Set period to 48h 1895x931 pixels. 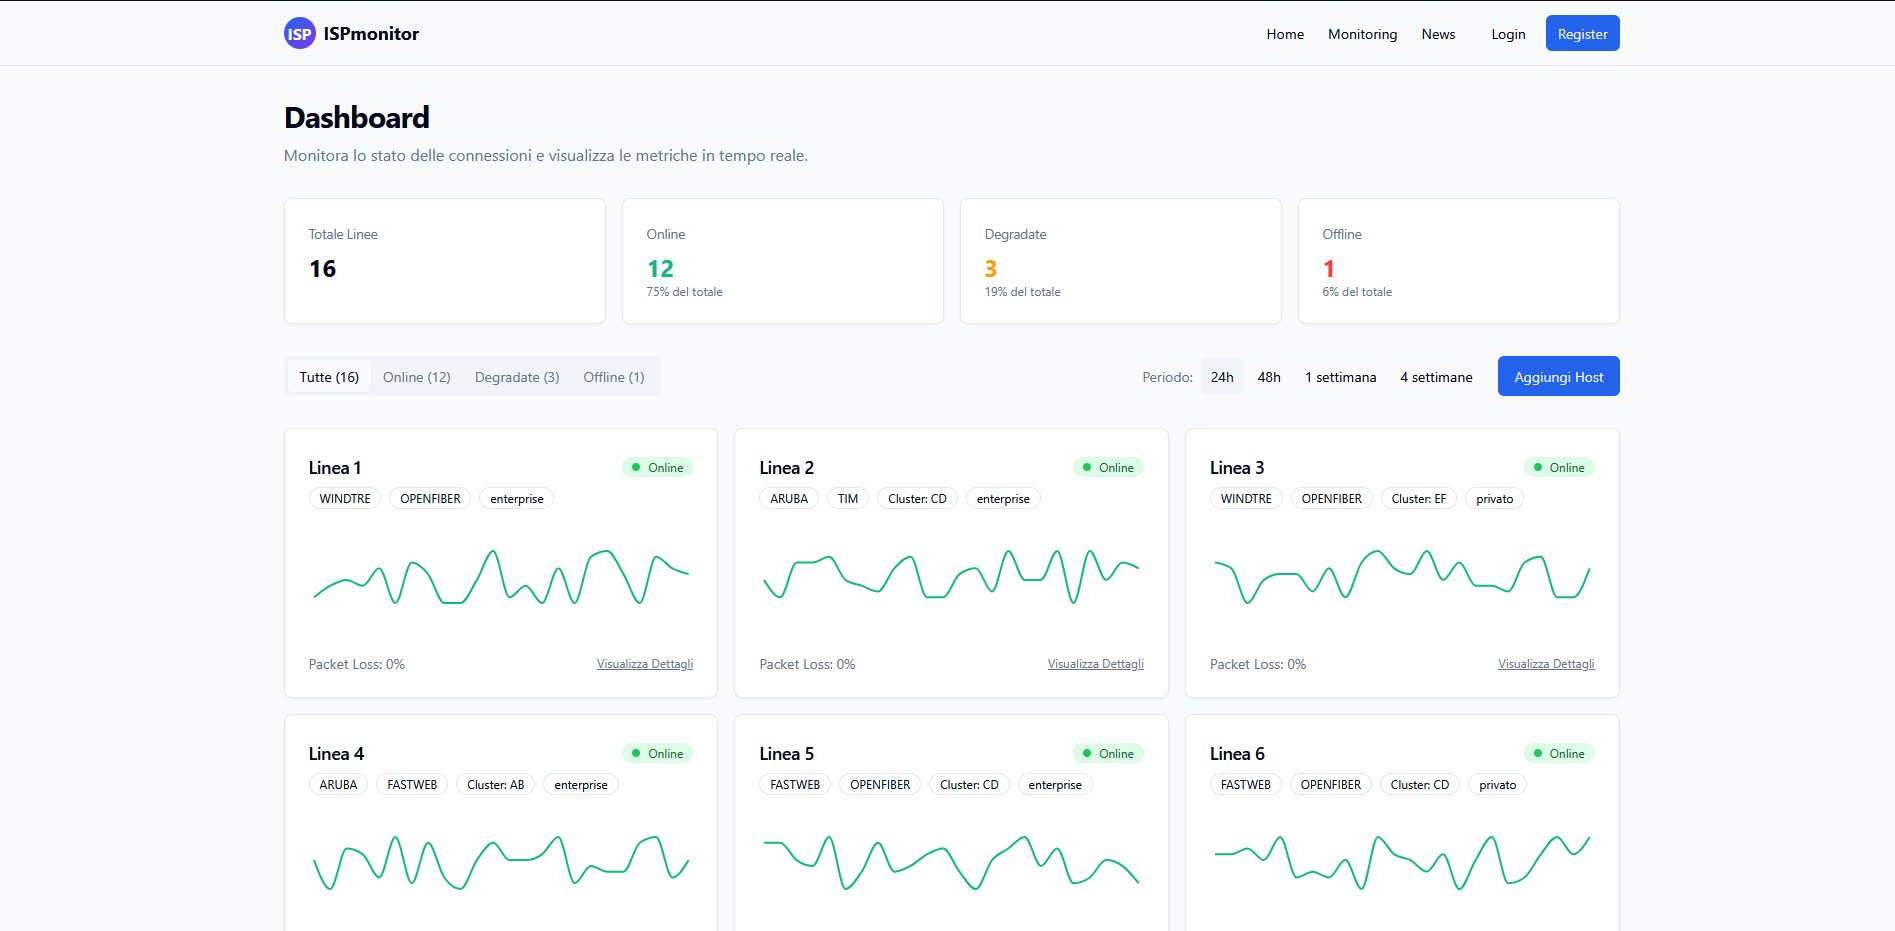point(1269,377)
